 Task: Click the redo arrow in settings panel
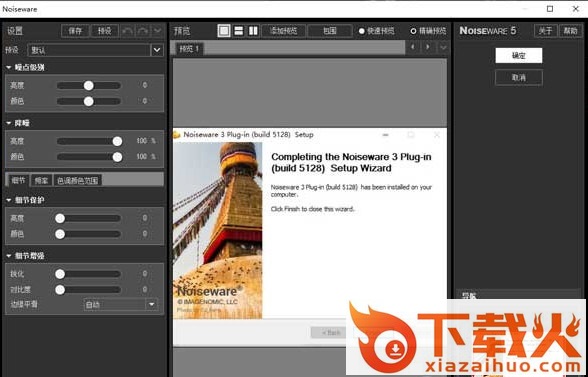coord(142,31)
